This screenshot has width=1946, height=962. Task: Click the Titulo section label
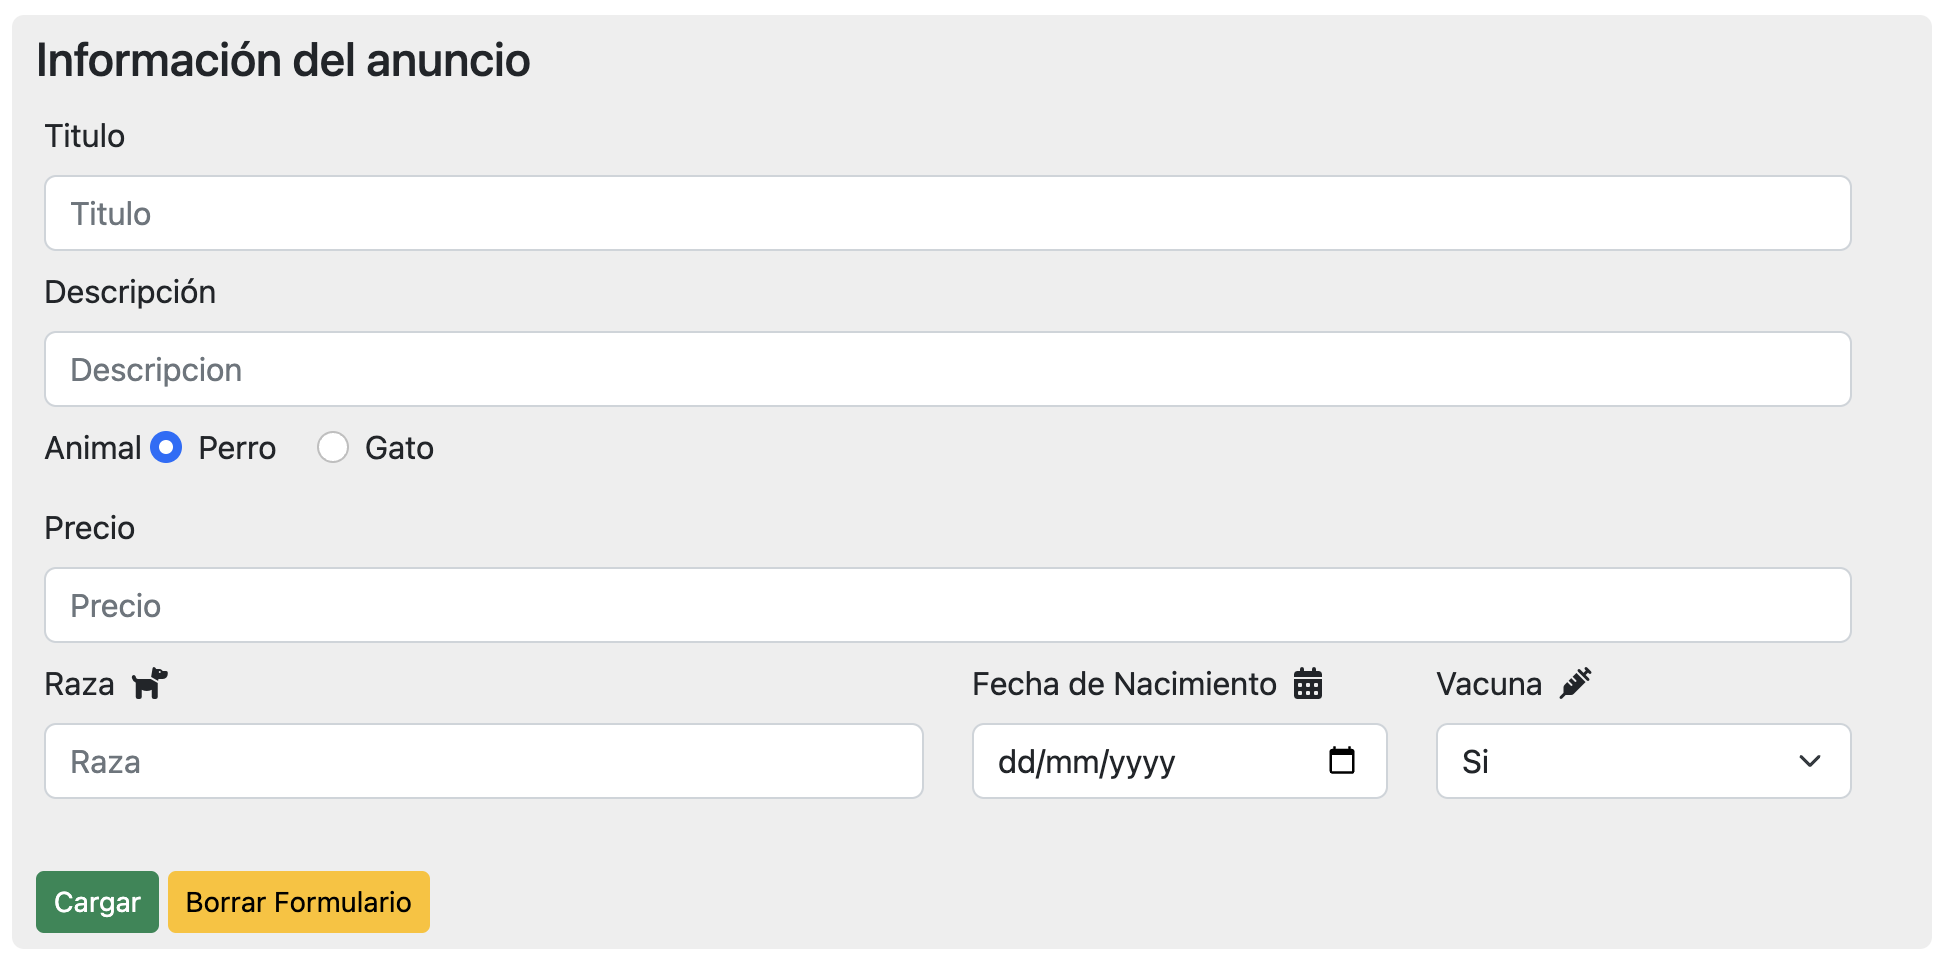84,136
